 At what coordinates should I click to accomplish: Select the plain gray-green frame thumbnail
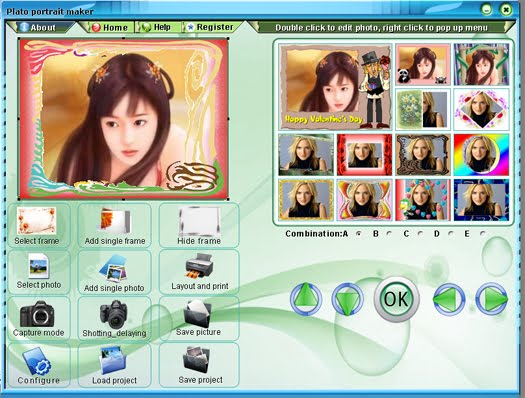pyautogui.click(x=306, y=155)
